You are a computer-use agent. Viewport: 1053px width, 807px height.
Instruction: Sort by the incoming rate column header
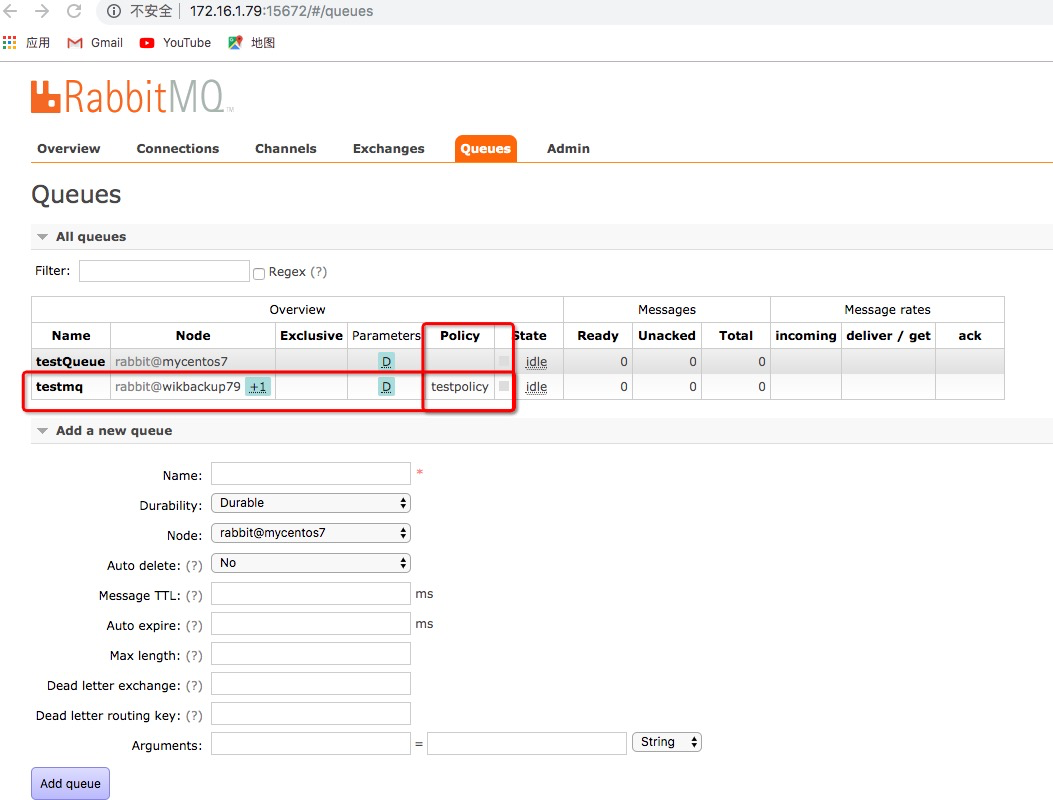[x=806, y=336]
